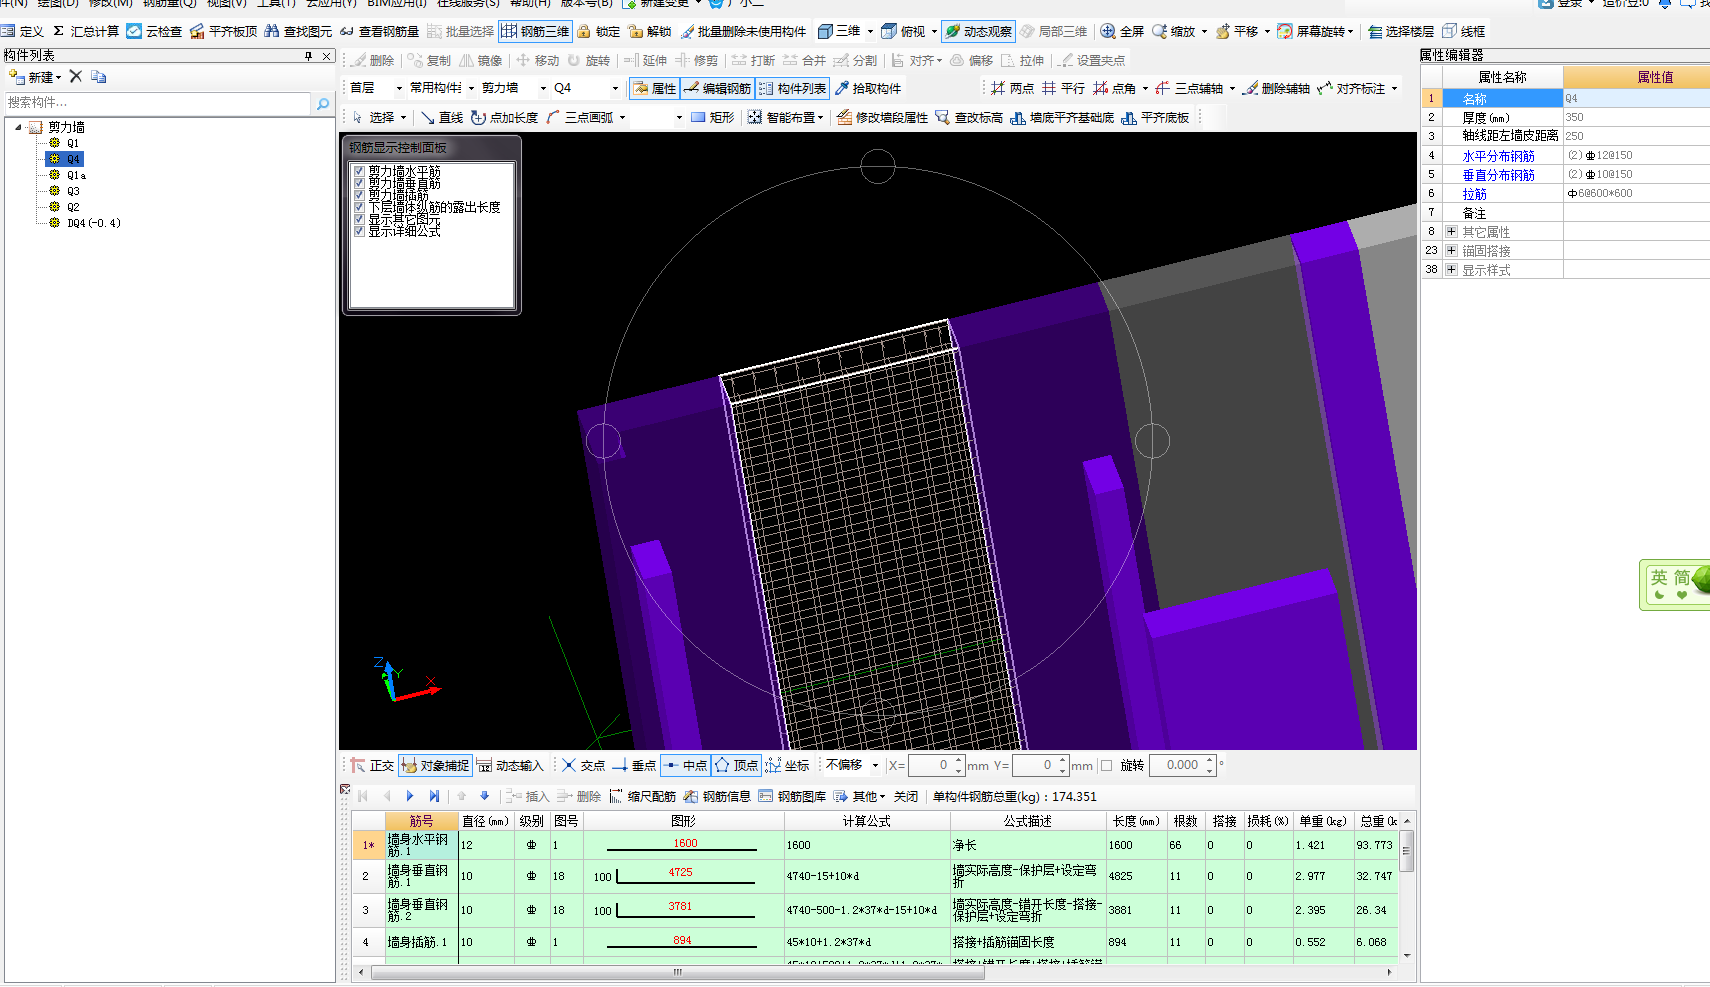The height and width of the screenshot is (987, 1710).
Task: Open 钢筋图库 rebar library
Action: point(792,797)
